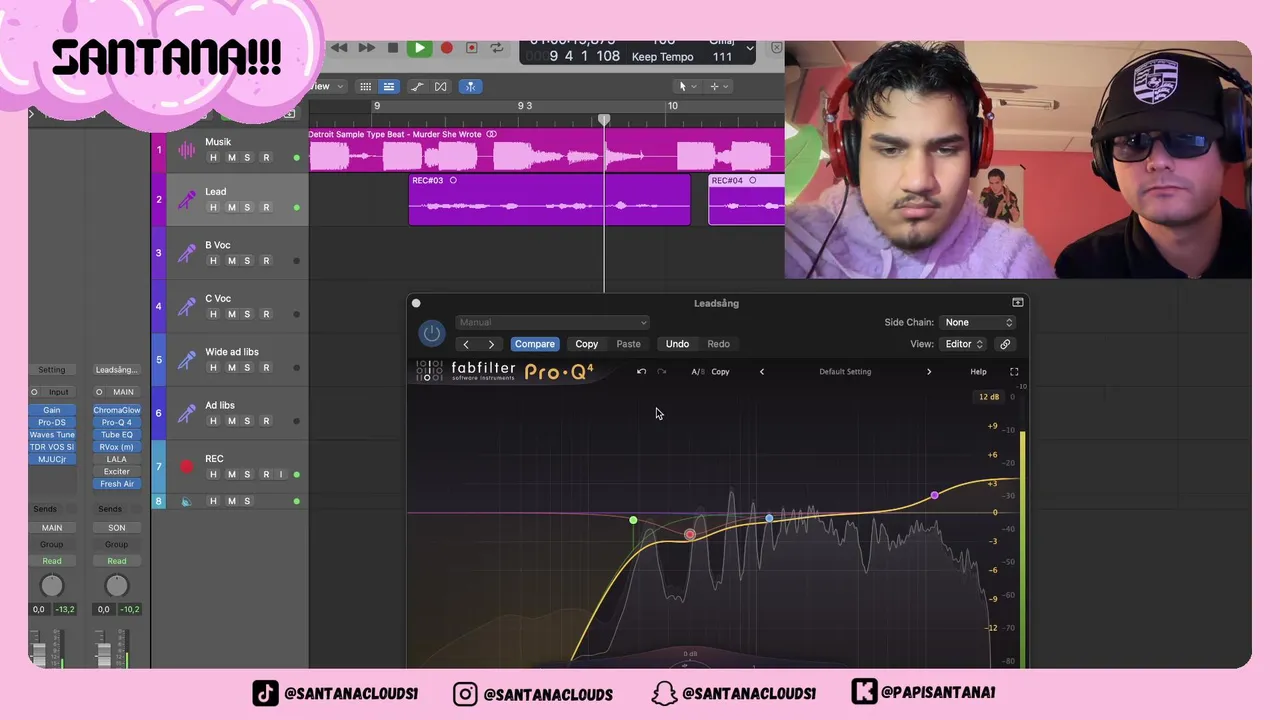This screenshot has width=1280, height=720.
Task: Select the grid view icon in tracks toolbar
Action: pyautogui.click(x=366, y=87)
